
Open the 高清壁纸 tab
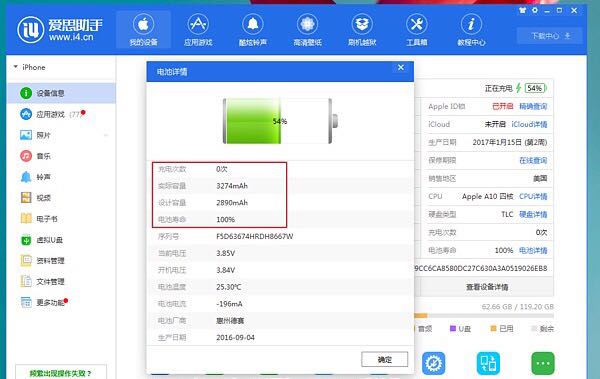[307, 30]
